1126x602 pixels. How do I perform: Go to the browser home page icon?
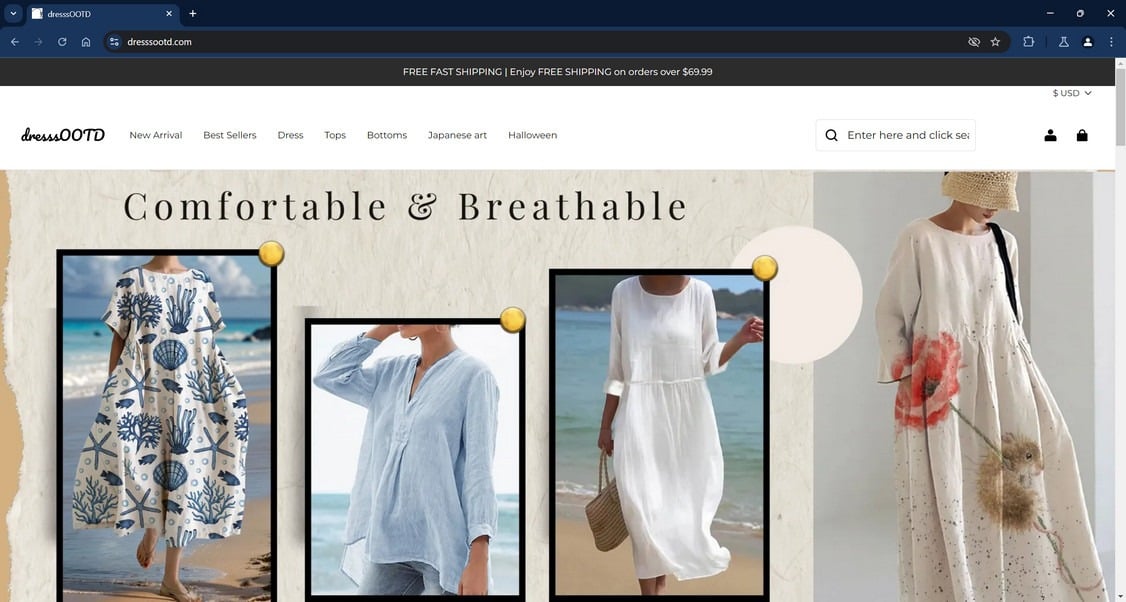click(86, 42)
